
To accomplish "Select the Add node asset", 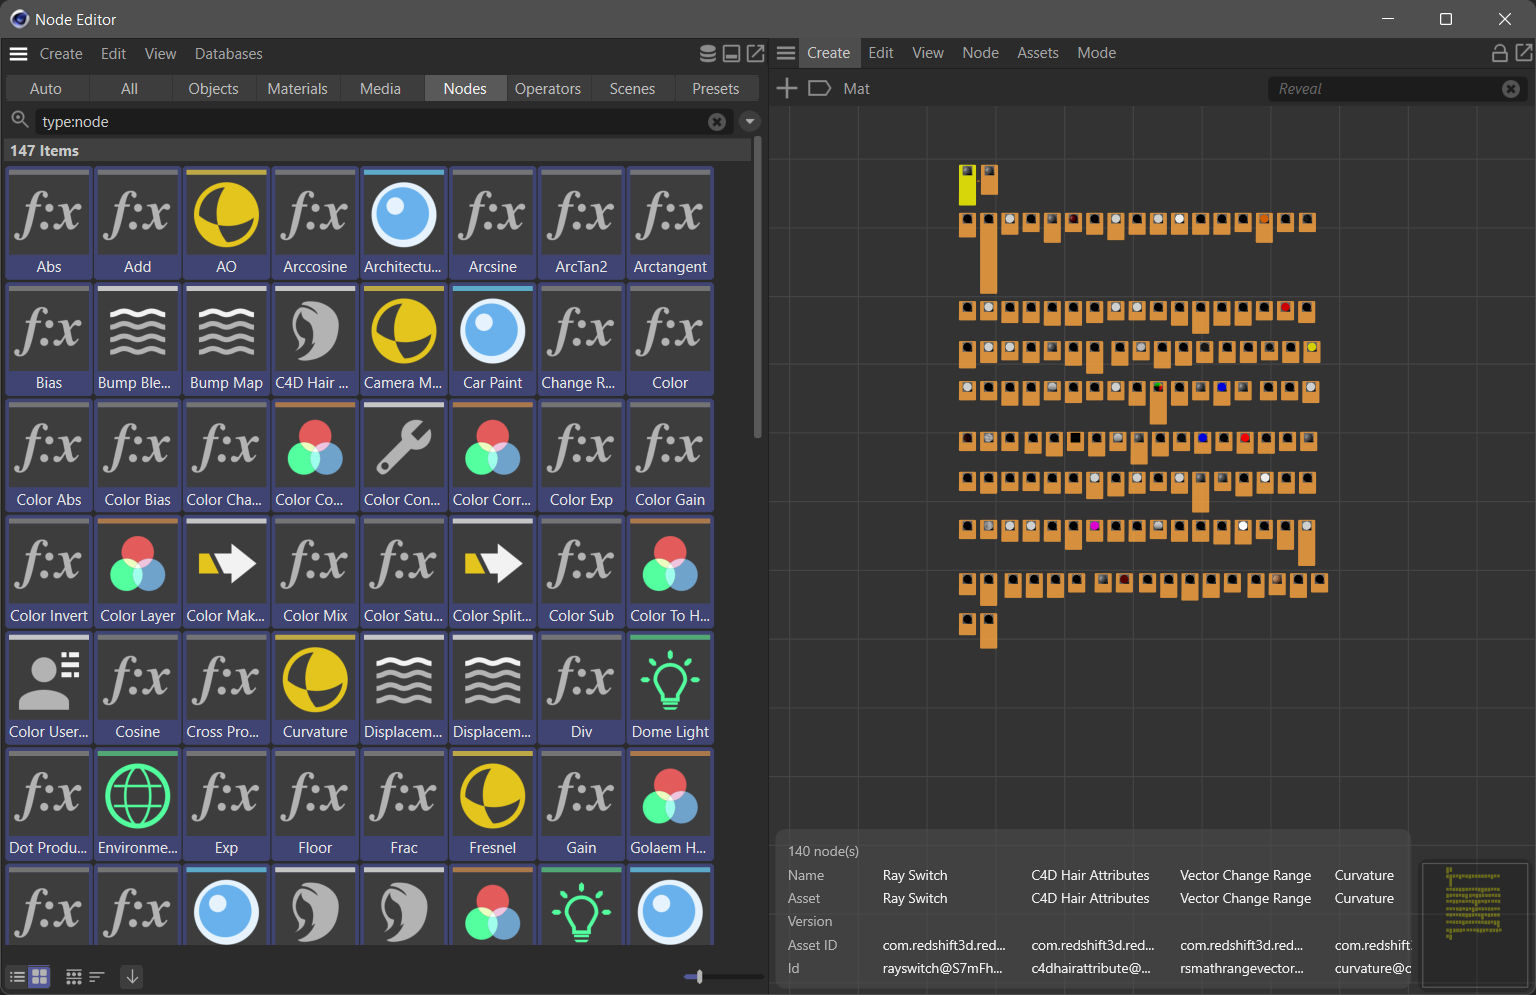I will point(138,222).
